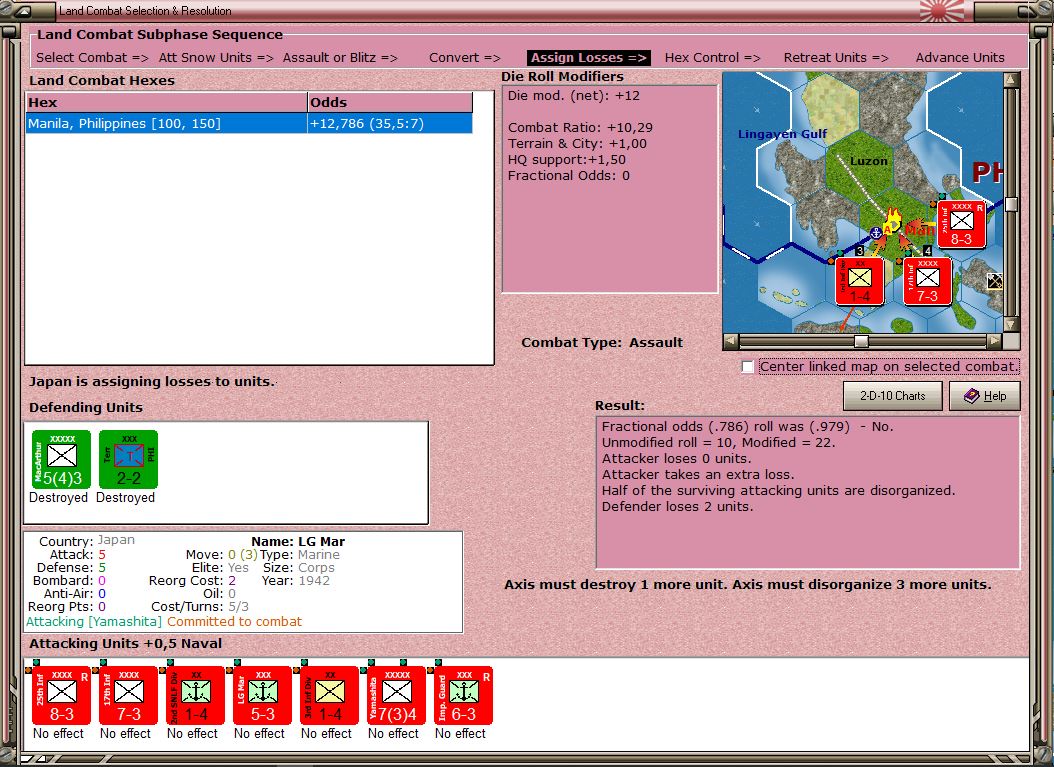This screenshot has width=1054, height=767.
Task: Click the Lingayen Gulf map label
Action: [x=782, y=134]
